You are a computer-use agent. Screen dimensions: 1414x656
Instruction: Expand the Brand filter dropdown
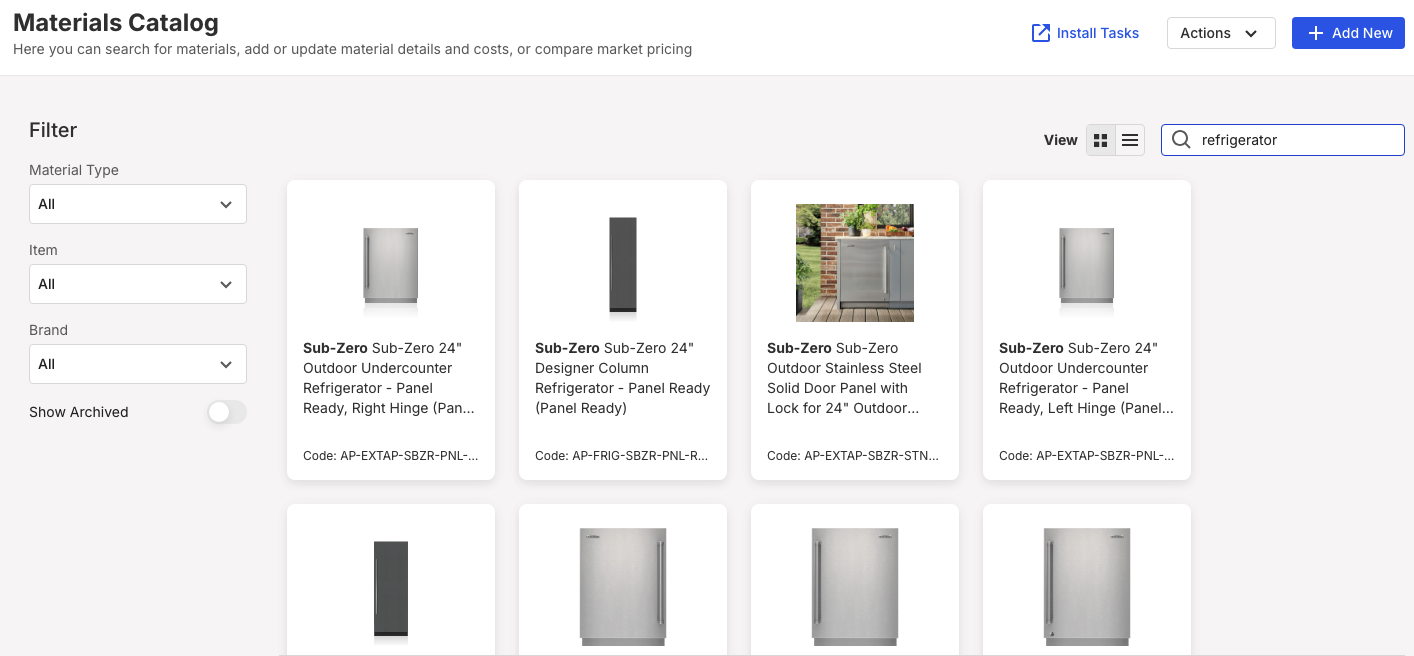(x=138, y=364)
